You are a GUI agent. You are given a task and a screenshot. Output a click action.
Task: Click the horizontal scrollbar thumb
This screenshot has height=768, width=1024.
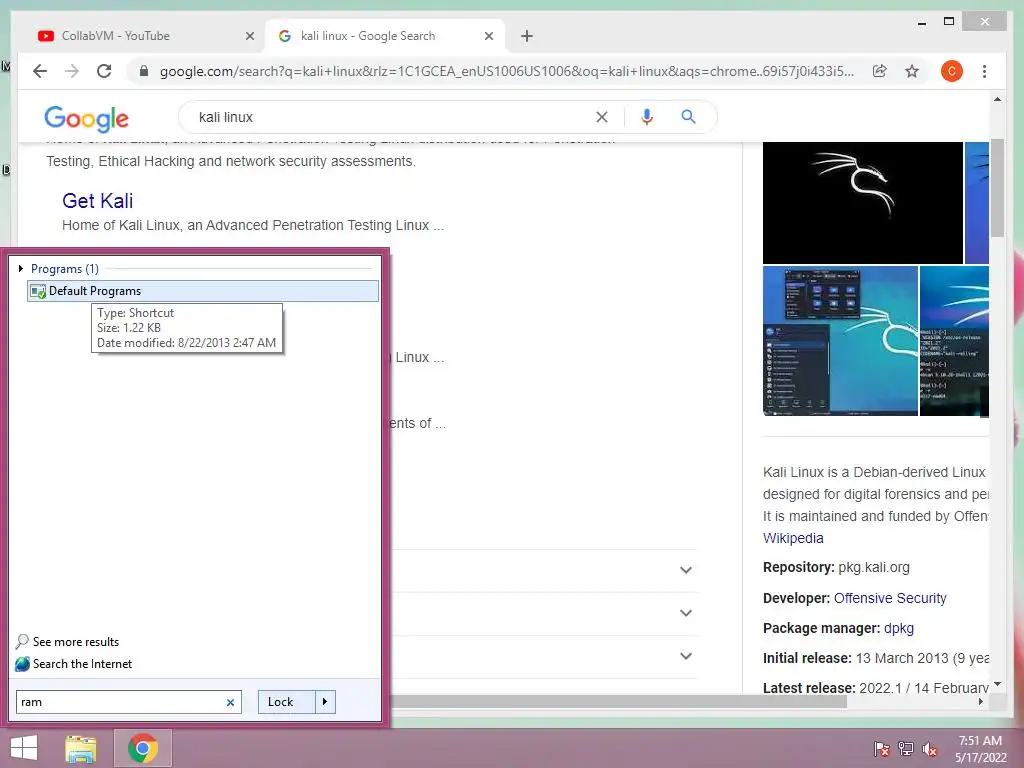tap(618, 701)
